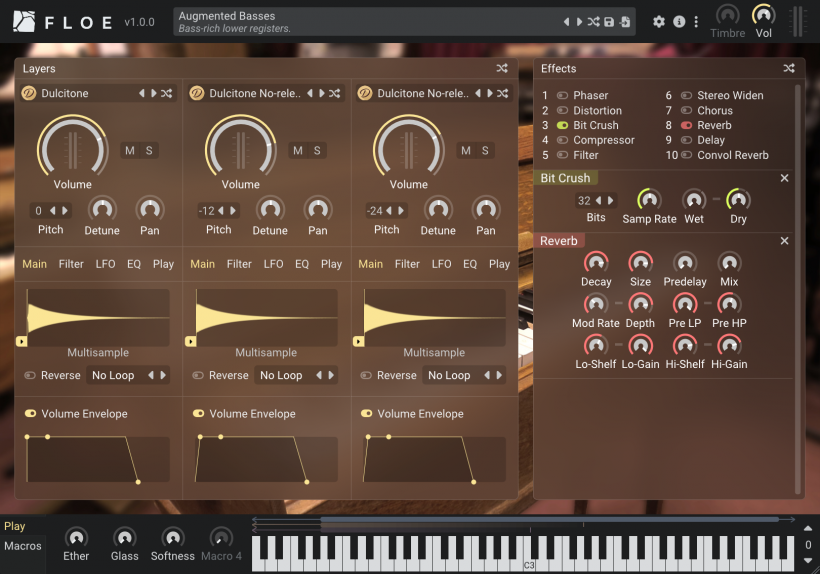820x574 pixels.
Task: Remove the Reverb effect panel
Action: click(784, 241)
